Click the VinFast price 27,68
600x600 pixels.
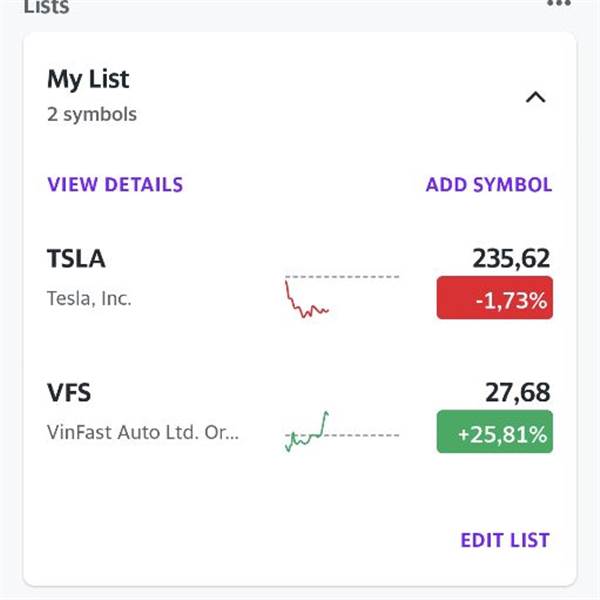click(x=518, y=393)
